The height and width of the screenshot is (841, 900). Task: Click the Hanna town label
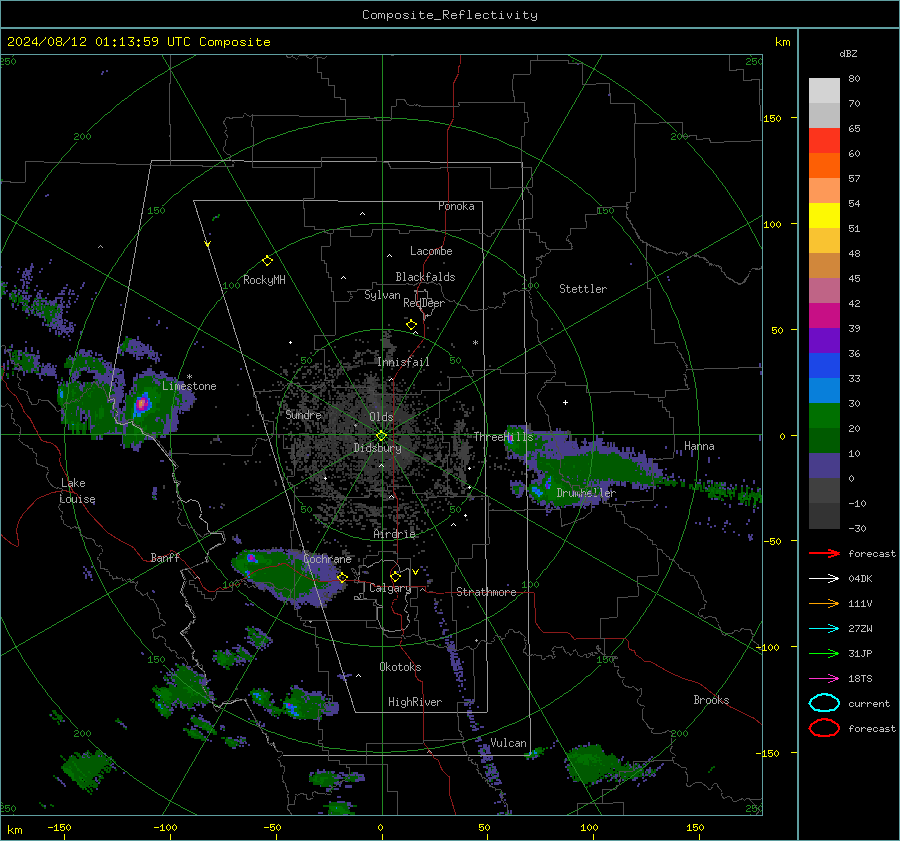pyautogui.click(x=699, y=446)
